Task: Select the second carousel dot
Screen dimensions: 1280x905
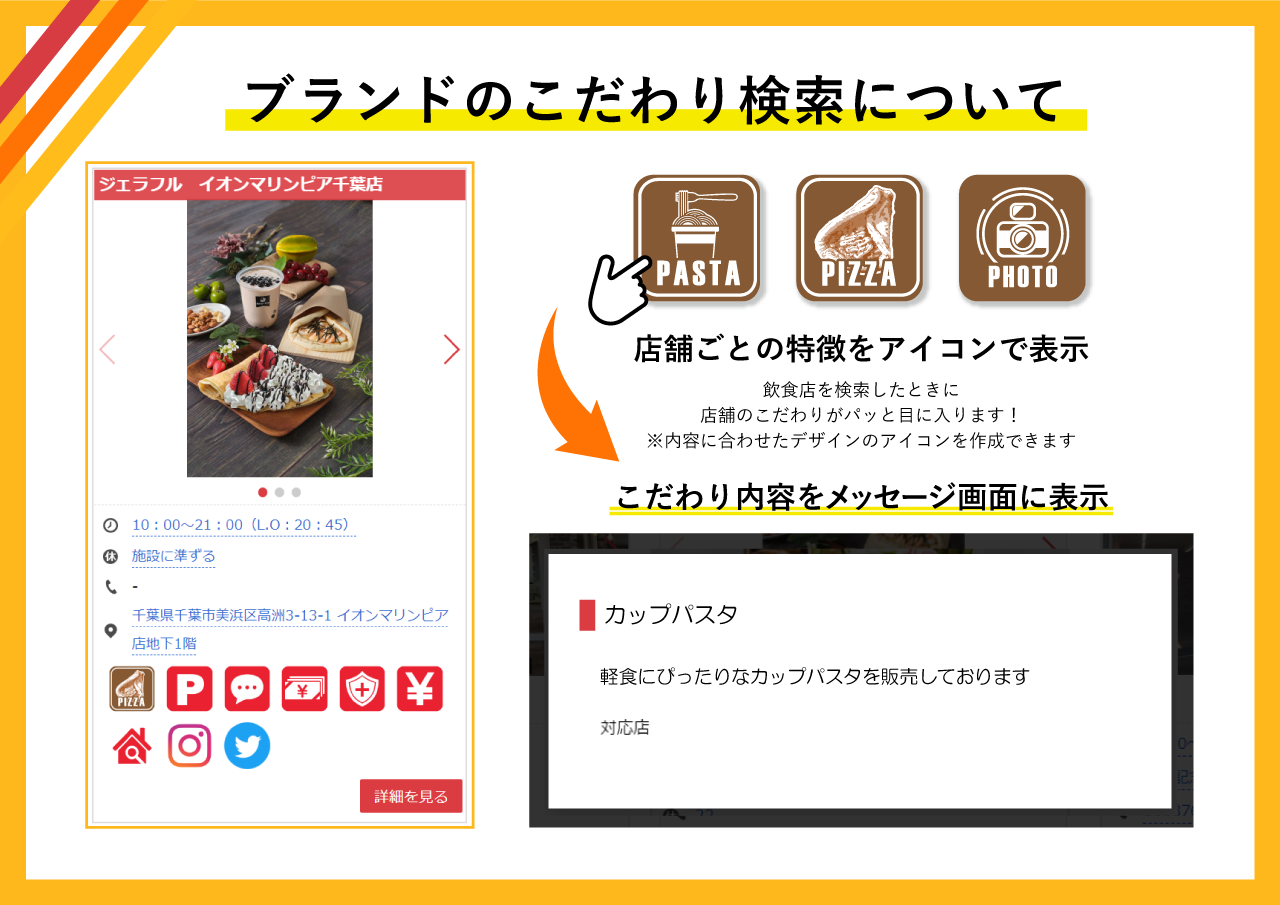Action: tap(280, 492)
